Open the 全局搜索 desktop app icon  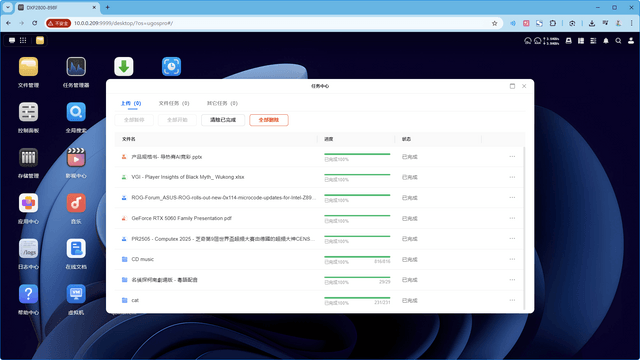point(76,112)
